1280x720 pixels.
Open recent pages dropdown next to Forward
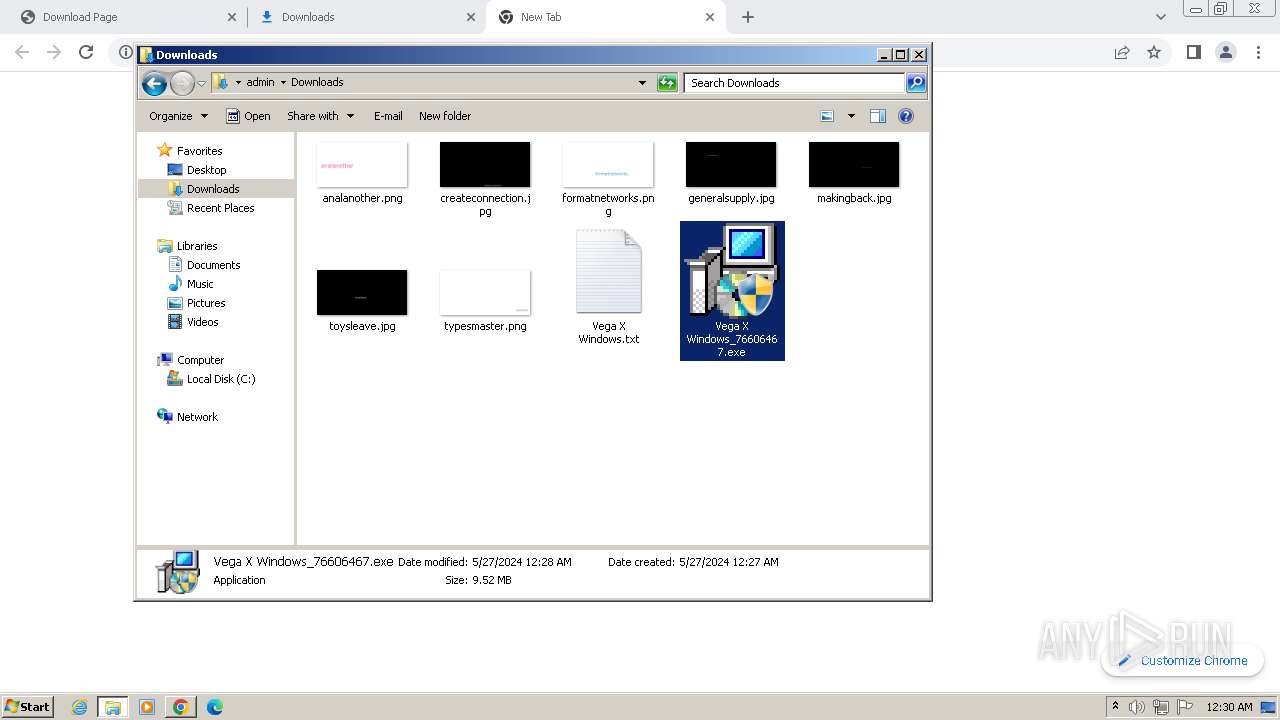[201, 84]
